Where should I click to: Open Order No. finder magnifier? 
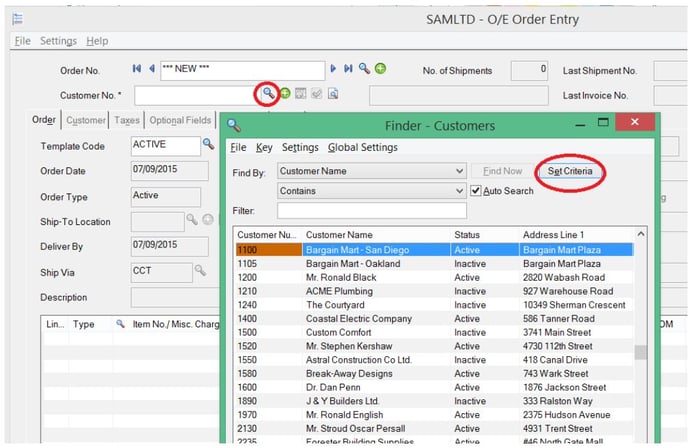tap(364, 69)
